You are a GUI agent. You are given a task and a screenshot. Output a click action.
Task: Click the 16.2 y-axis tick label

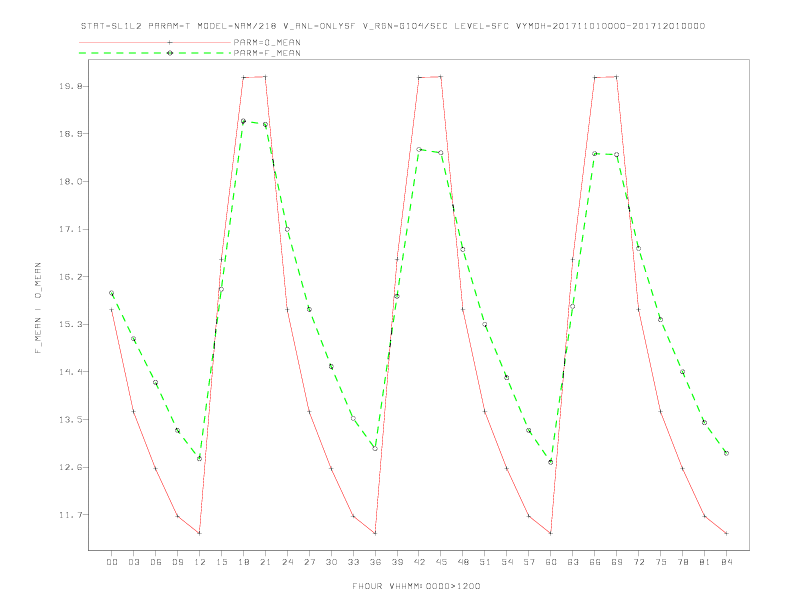pyautogui.click(x=70, y=277)
